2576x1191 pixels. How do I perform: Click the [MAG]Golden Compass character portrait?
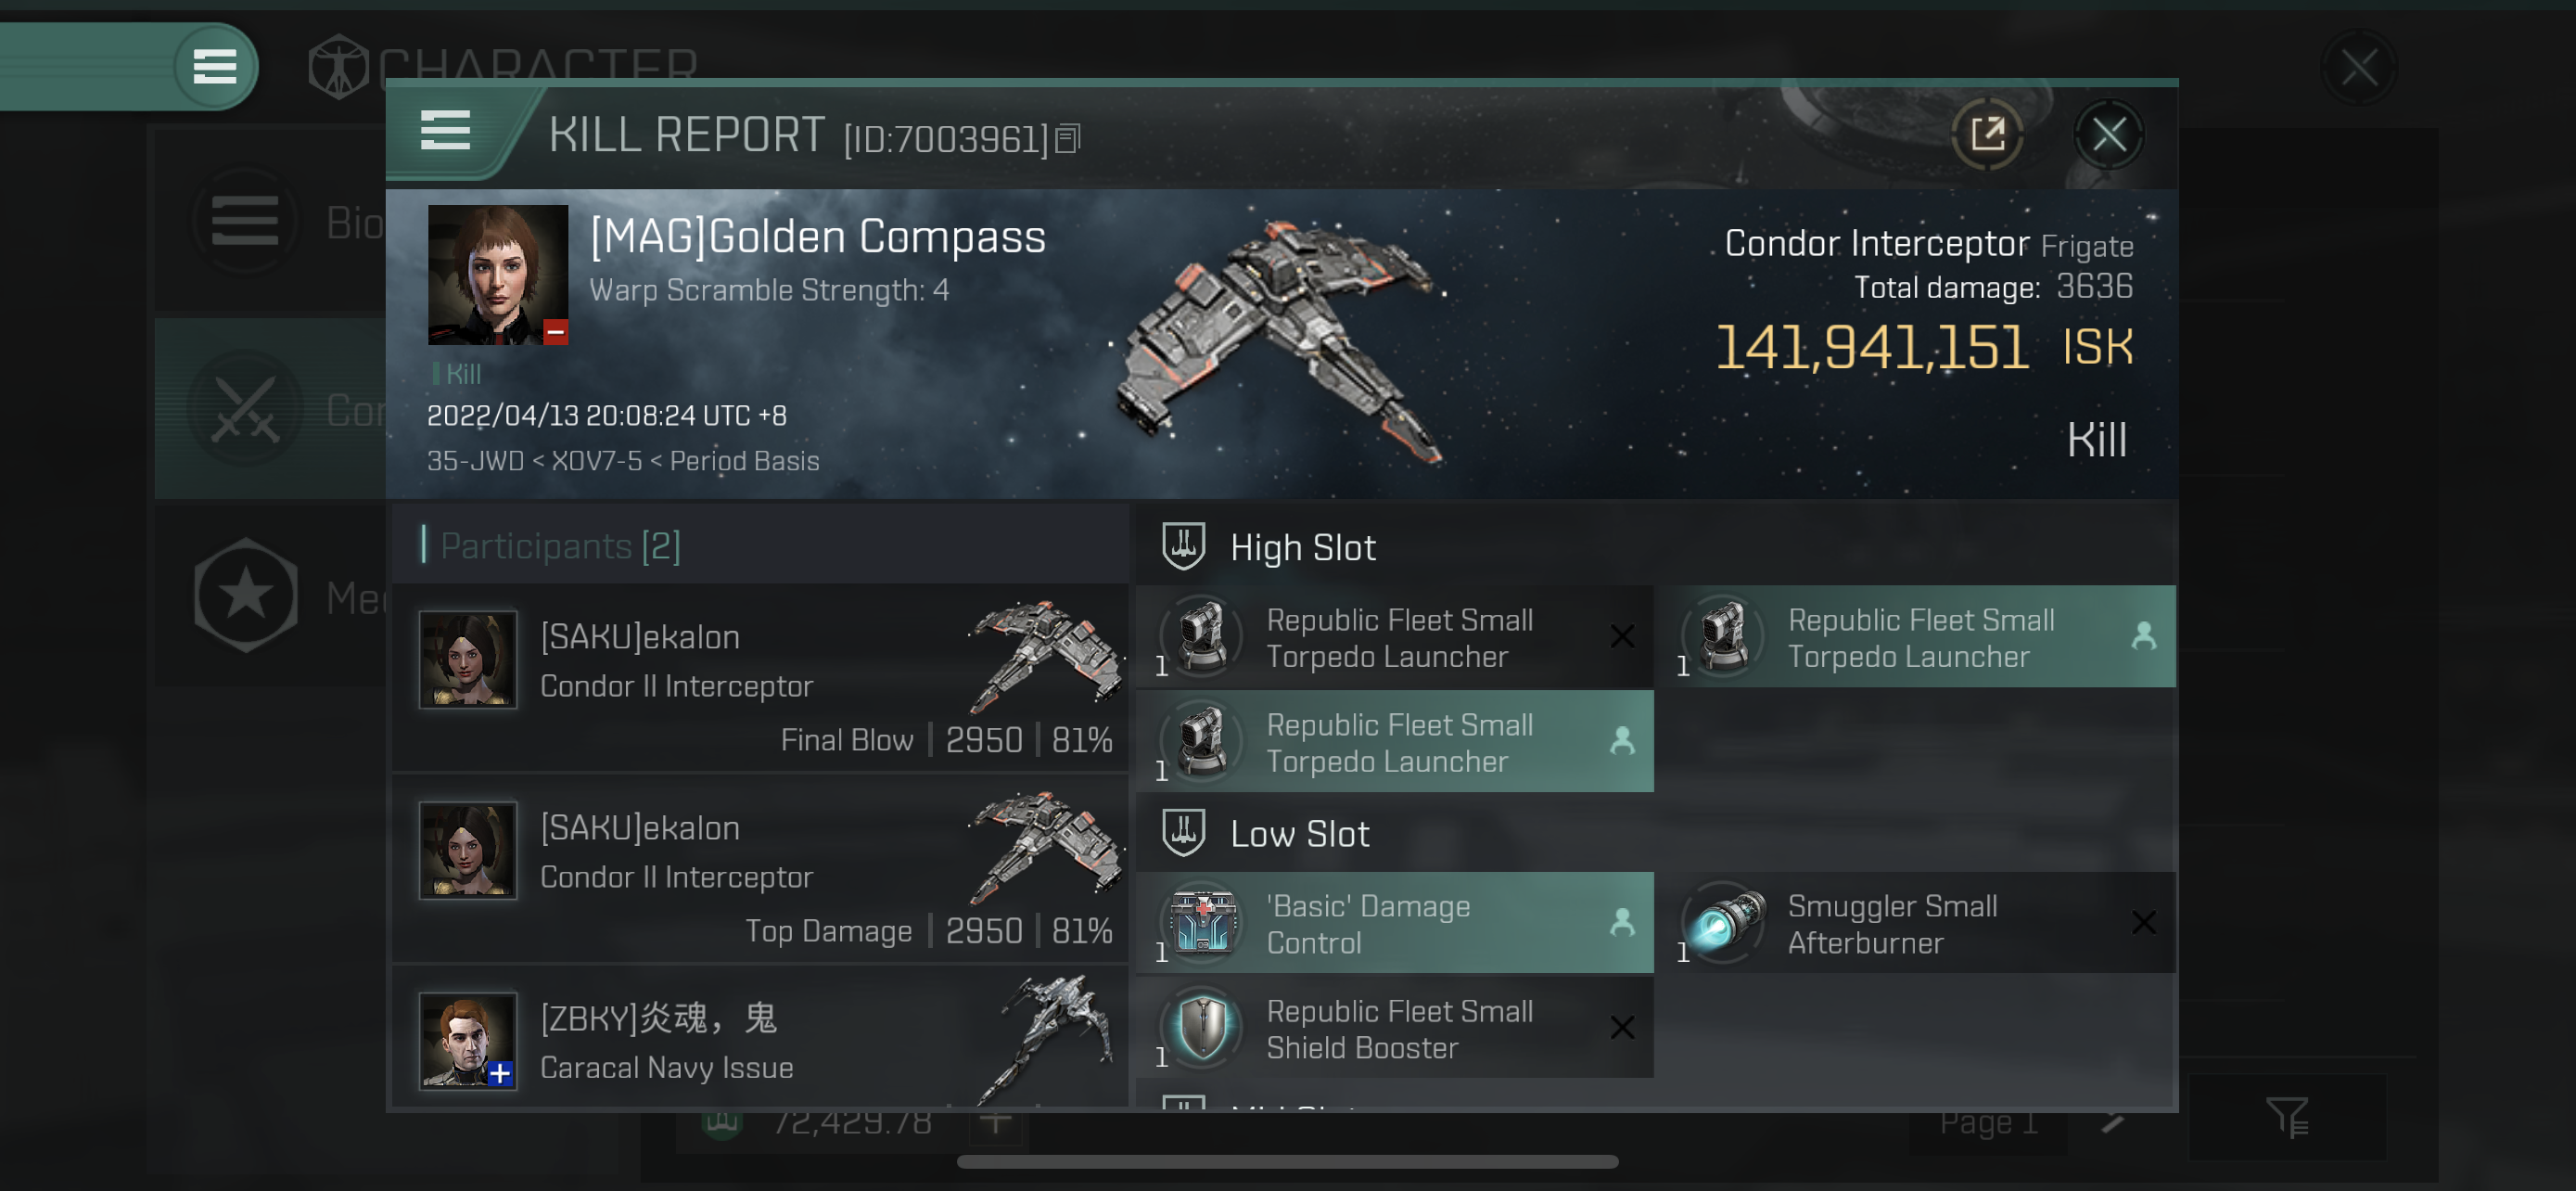pyautogui.click(x=498, y=275)
